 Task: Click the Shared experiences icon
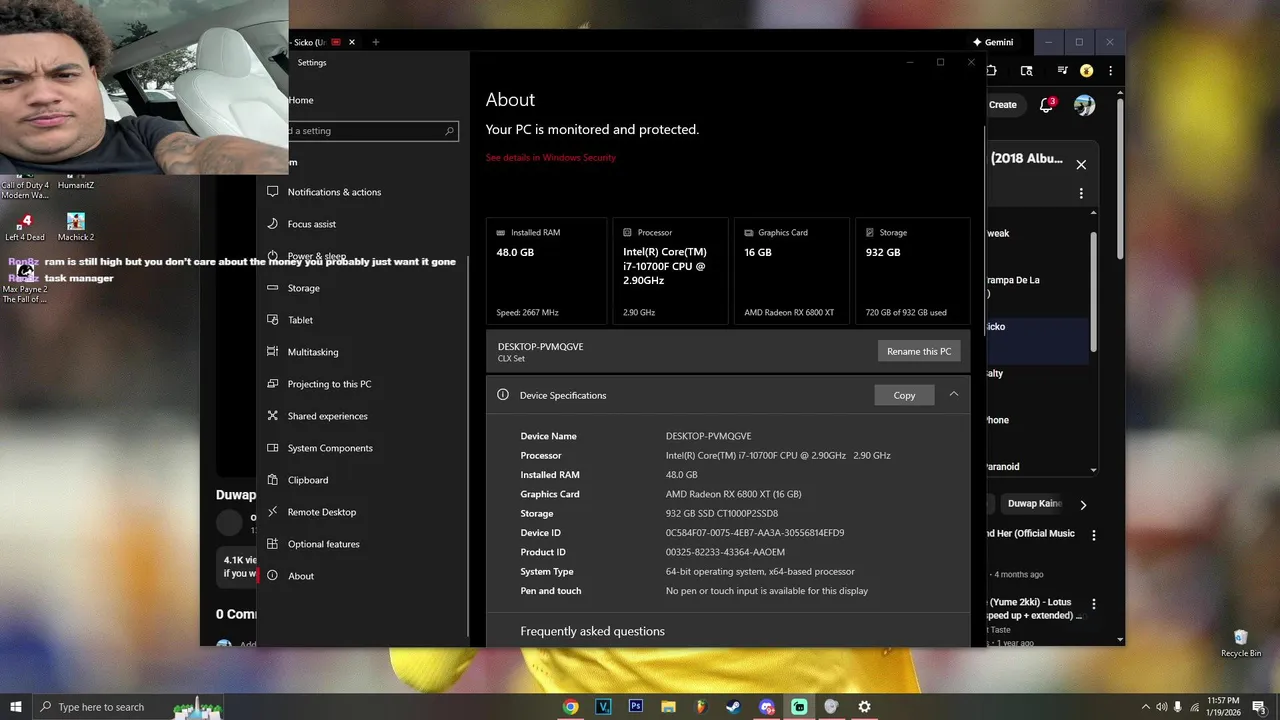click(x=272, y=416)
